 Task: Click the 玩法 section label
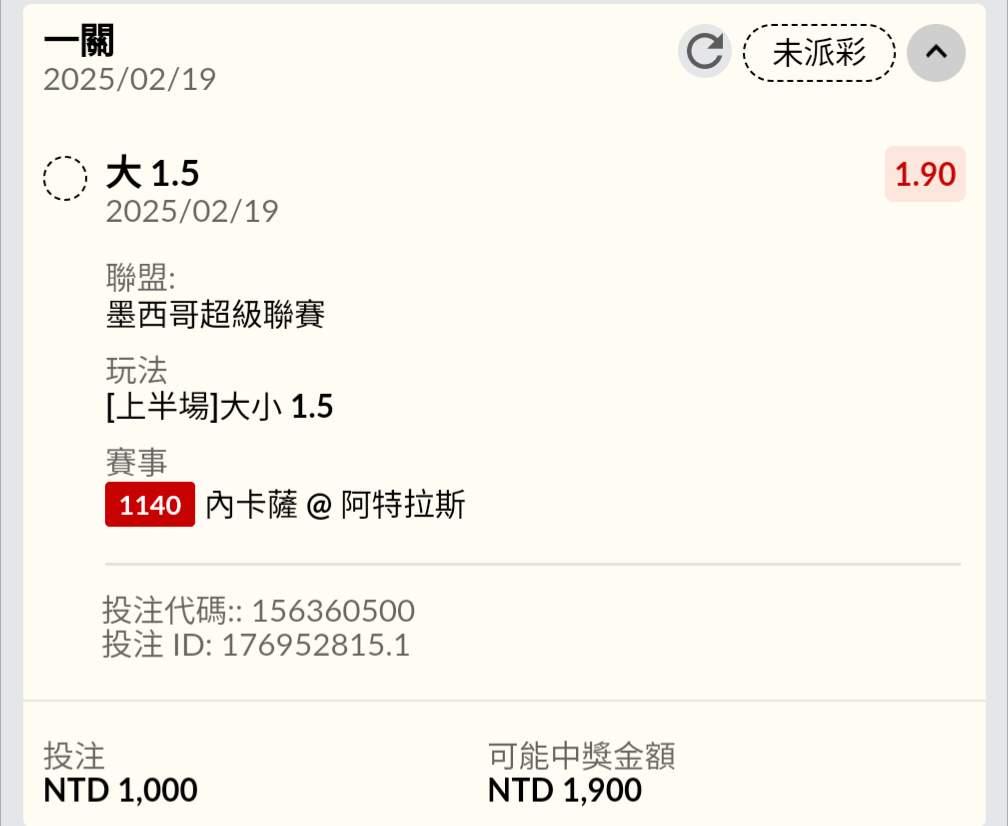(x=136, y=370)
